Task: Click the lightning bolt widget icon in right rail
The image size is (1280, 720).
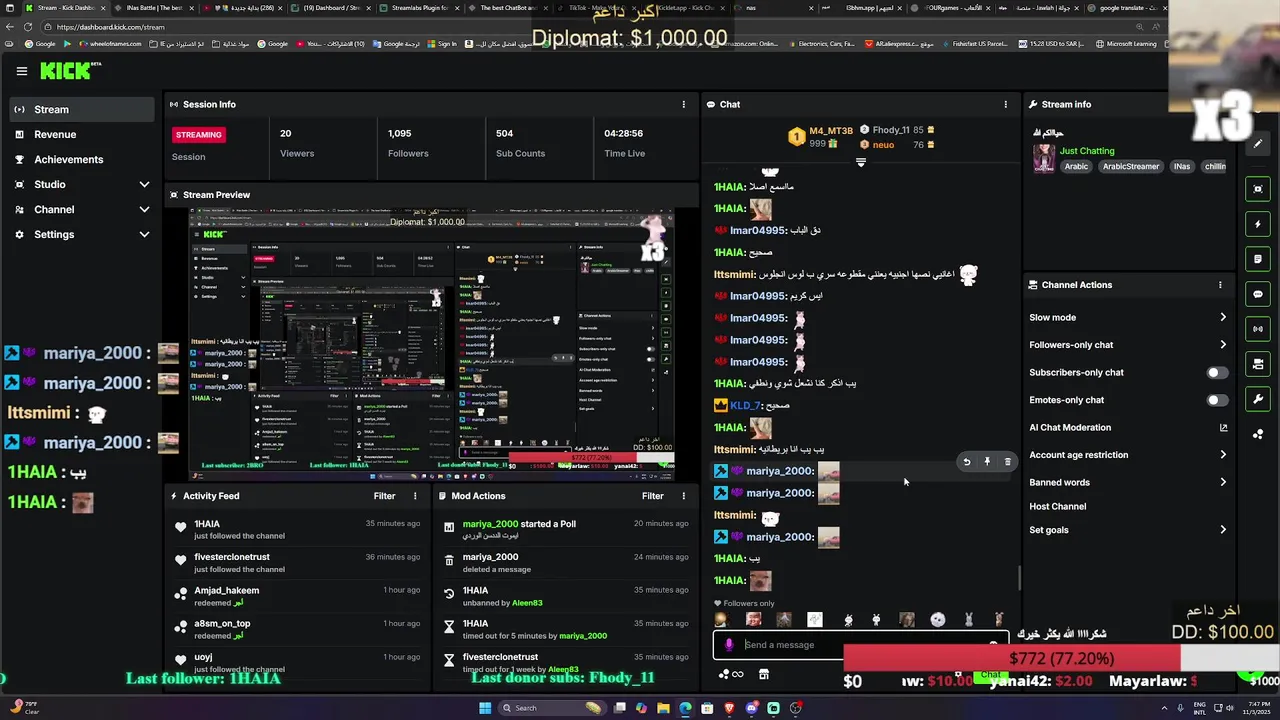Action: pyautogui.click(x=1258, y=224)
